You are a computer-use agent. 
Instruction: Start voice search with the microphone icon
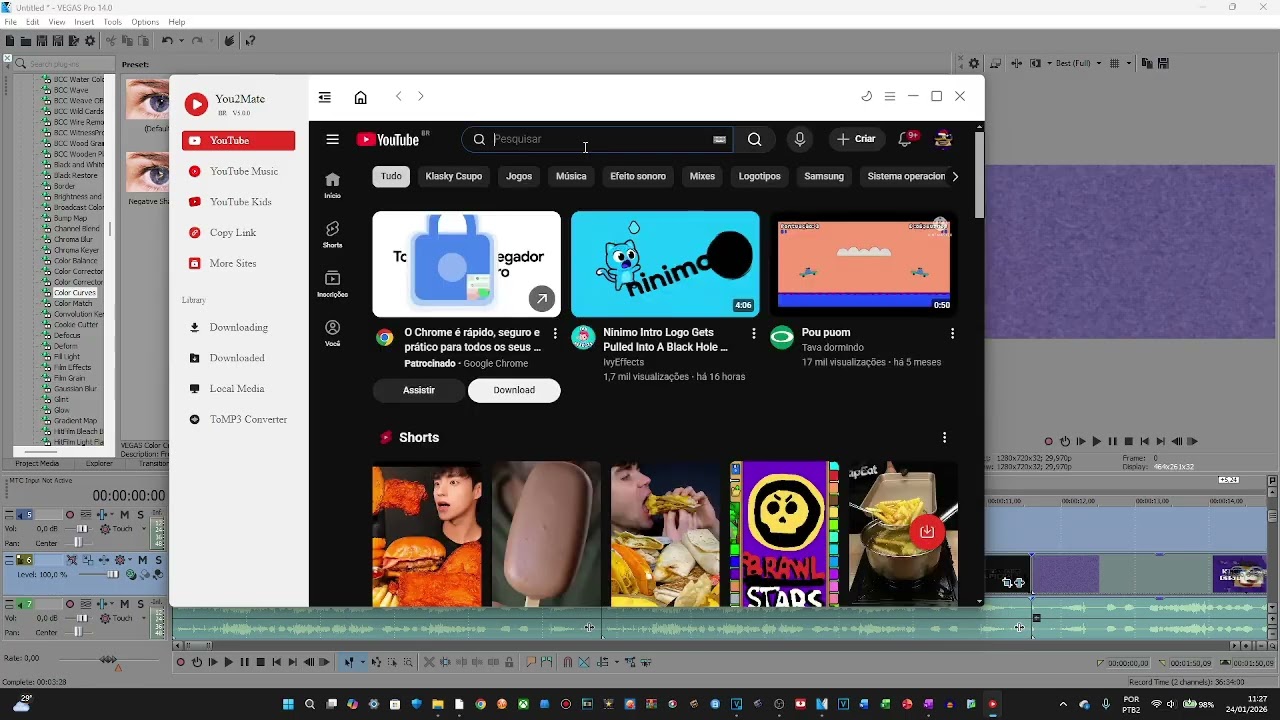click(x=799, y=140)
